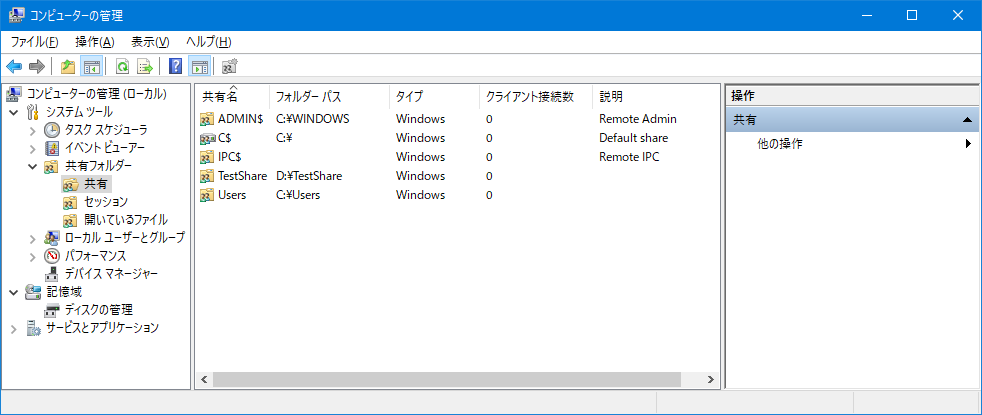Collapse the 共有 section in actions pane

coord(967,119)
